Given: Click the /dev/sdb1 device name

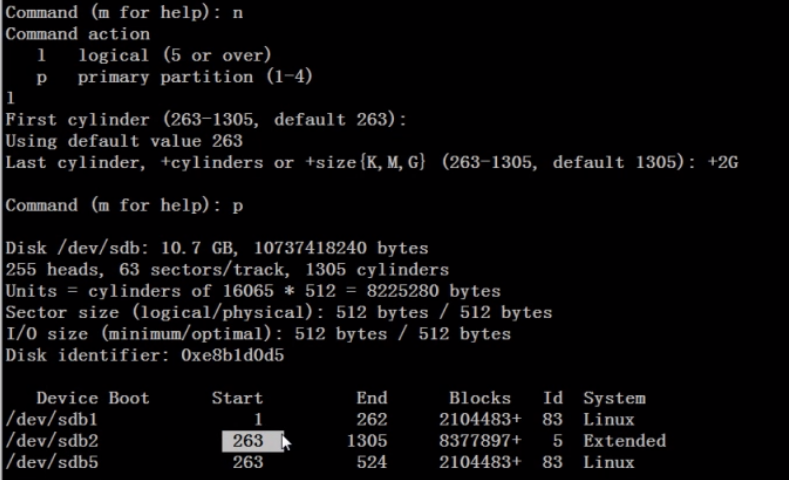Looking at the screenshot, I should point(52,420).
